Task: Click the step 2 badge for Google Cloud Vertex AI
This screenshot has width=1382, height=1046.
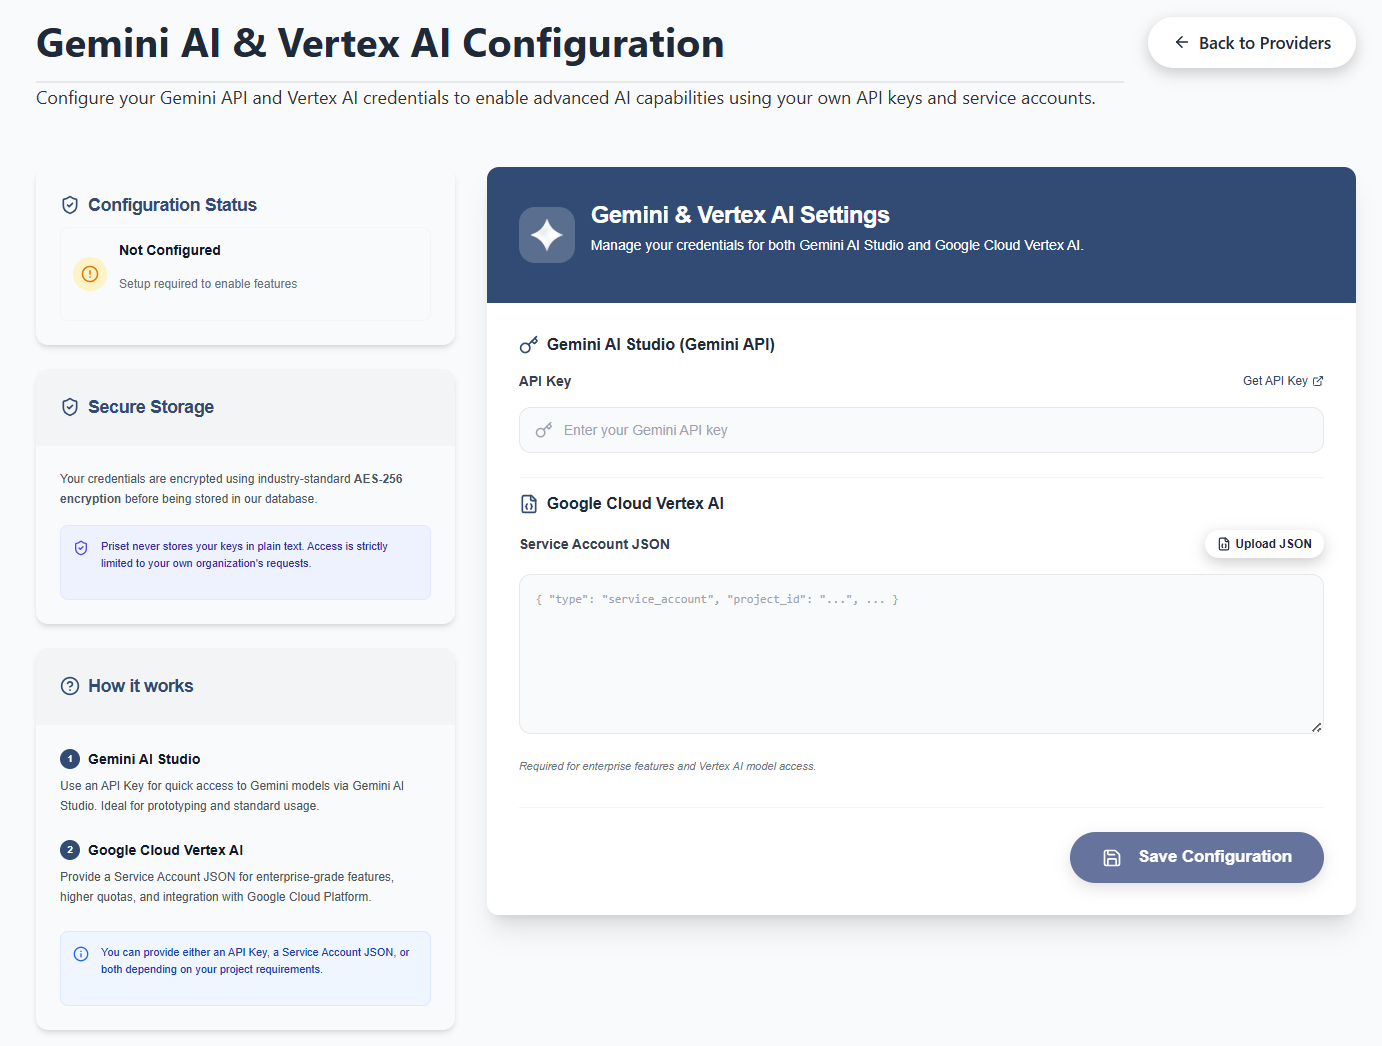Action: click(70, 850)
